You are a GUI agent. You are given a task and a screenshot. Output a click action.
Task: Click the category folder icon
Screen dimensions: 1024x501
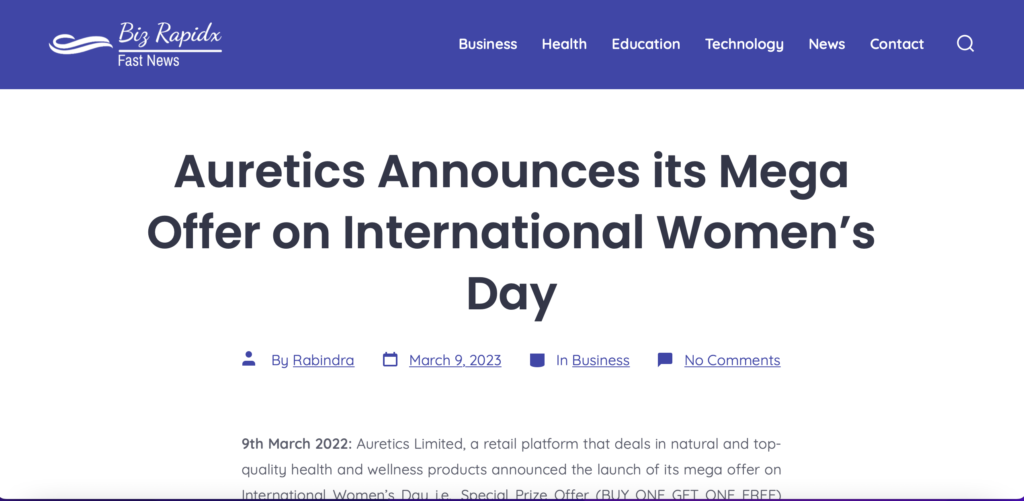pos(537,360)
